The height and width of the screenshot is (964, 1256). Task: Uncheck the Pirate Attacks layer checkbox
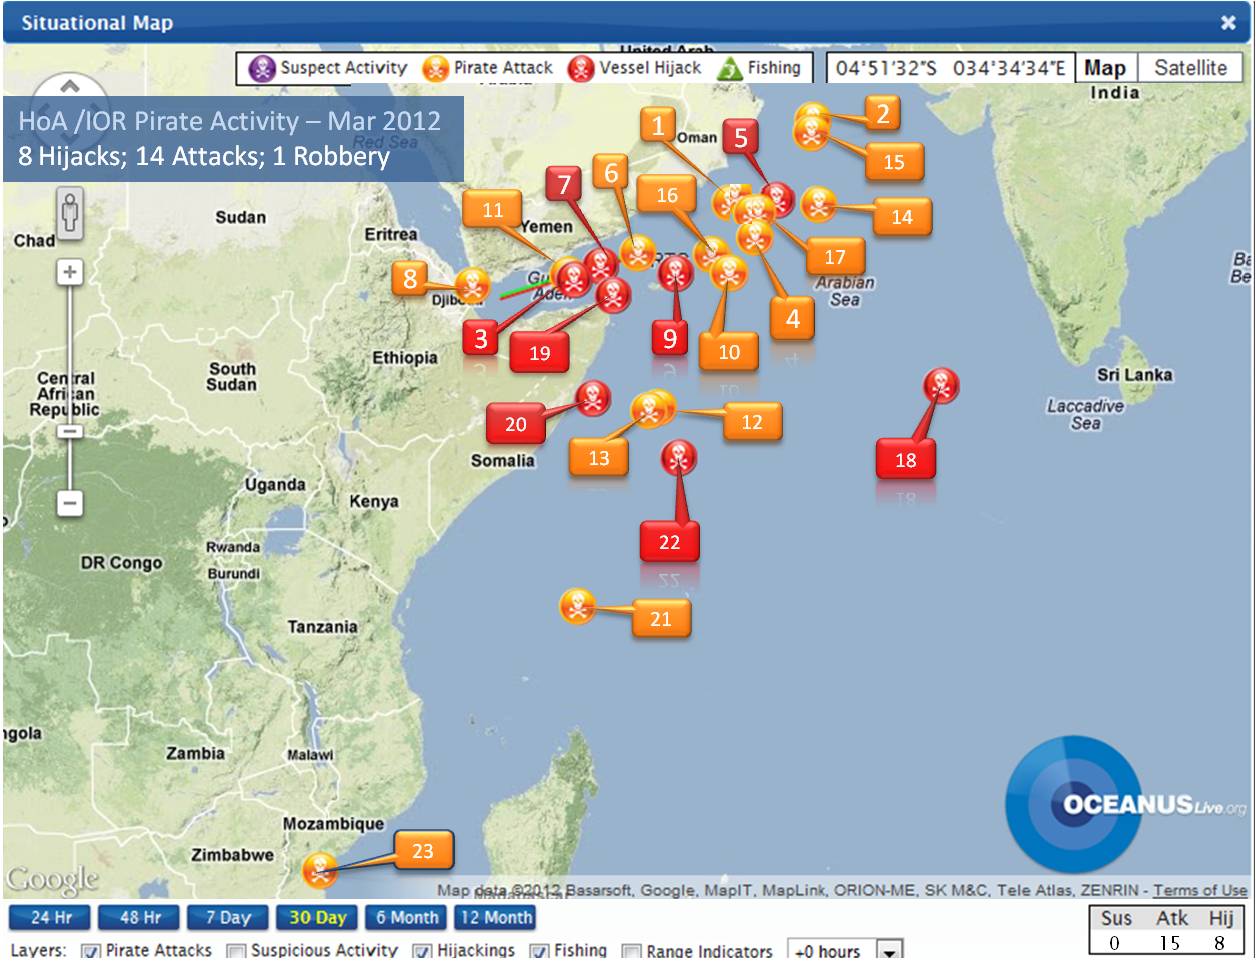tap(90, 951)
